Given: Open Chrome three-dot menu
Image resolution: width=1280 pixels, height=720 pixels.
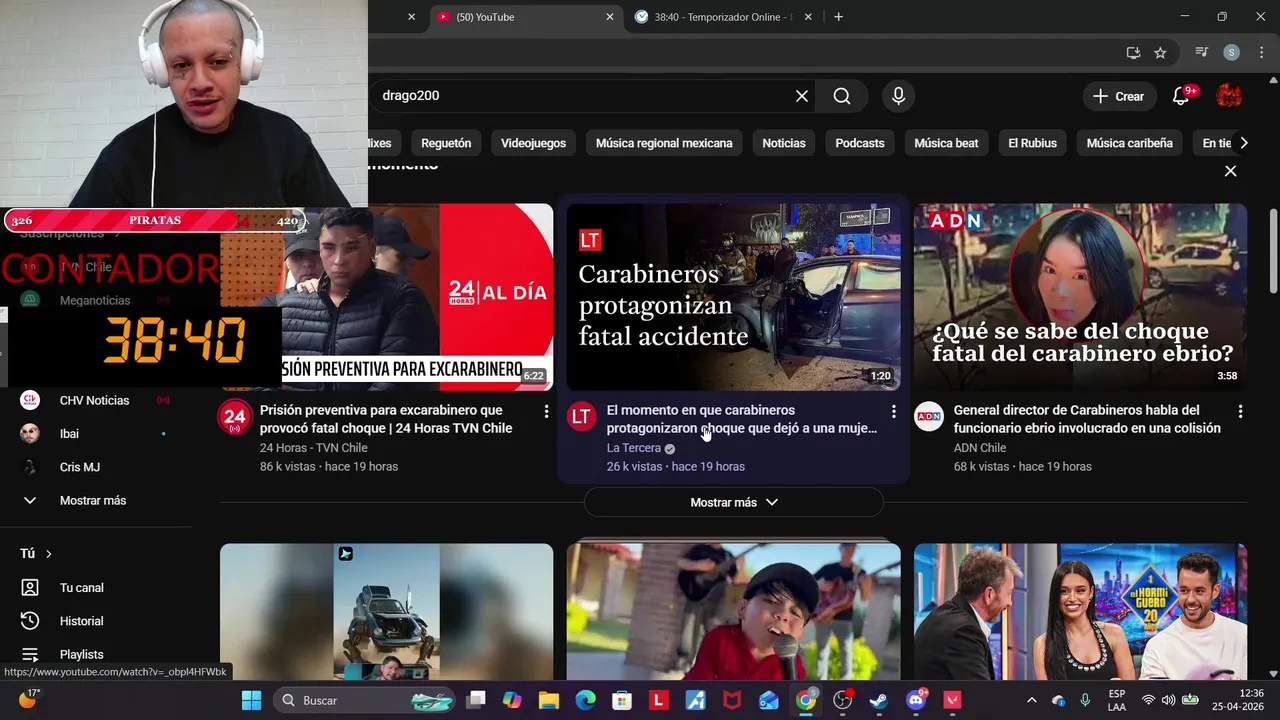Looking at the screenshot, I should coord(1260,53).
